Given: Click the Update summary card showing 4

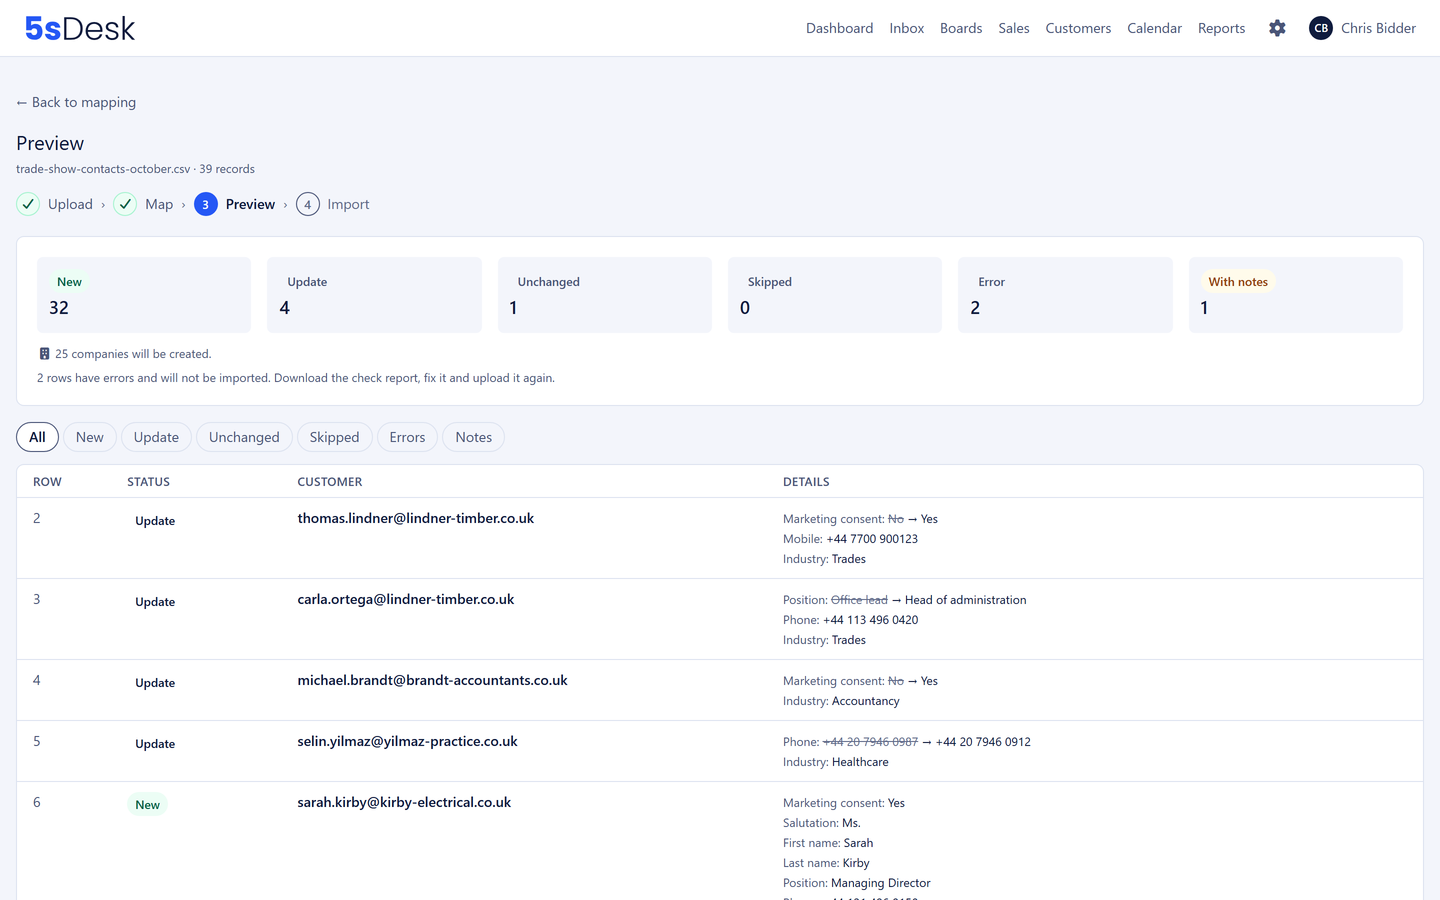Looking at the screenshot, I should (374, 295).
